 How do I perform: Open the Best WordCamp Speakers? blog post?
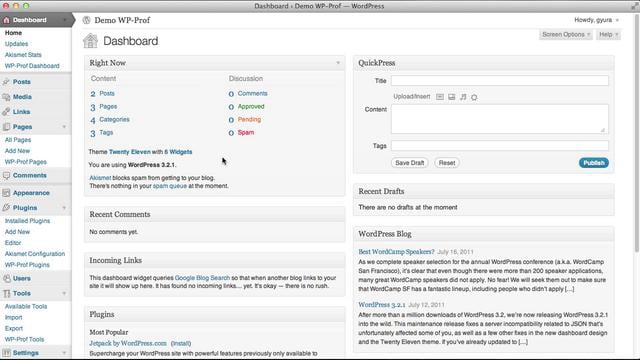point(396,252)
